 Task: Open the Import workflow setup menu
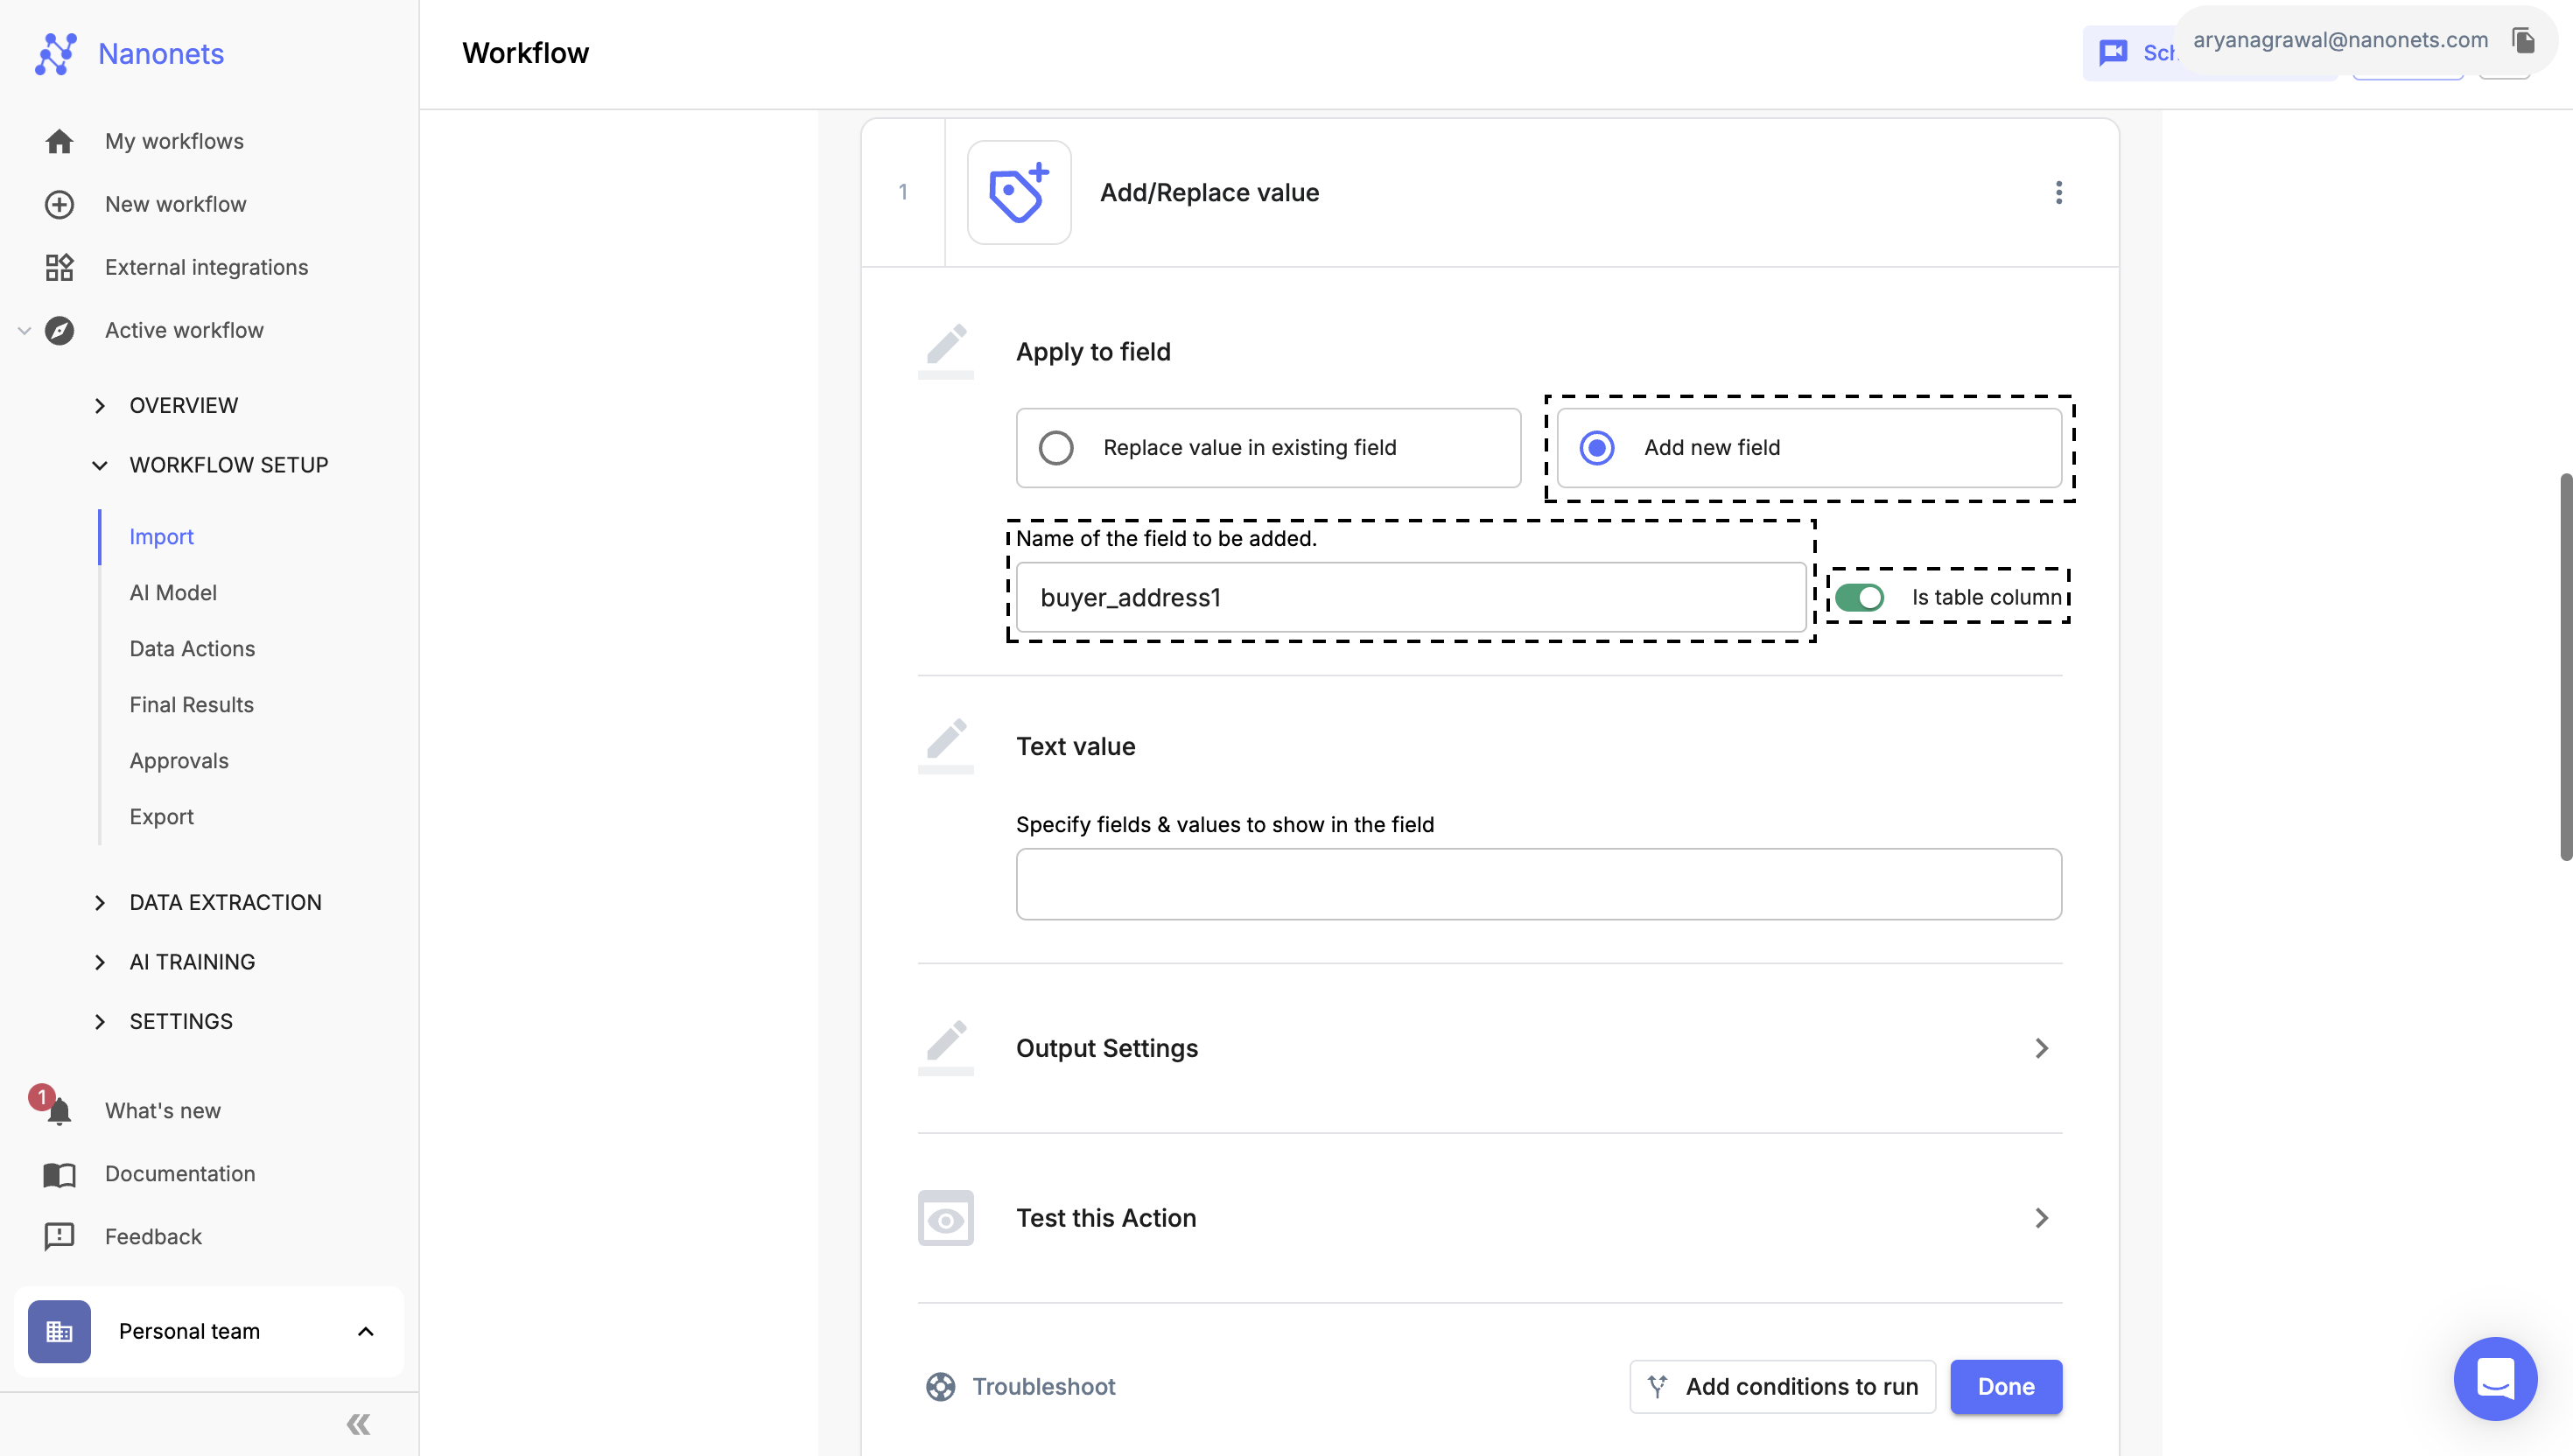[161, 535]
